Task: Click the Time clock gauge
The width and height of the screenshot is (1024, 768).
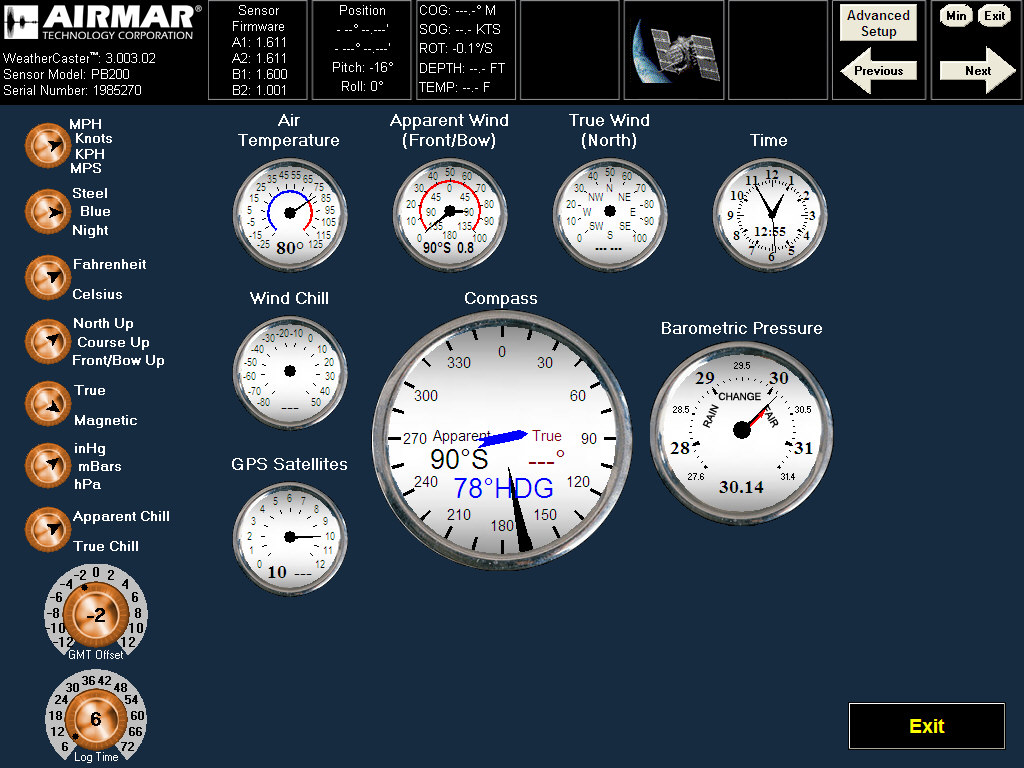Action: pyautogui.click(x=770, y=213)
